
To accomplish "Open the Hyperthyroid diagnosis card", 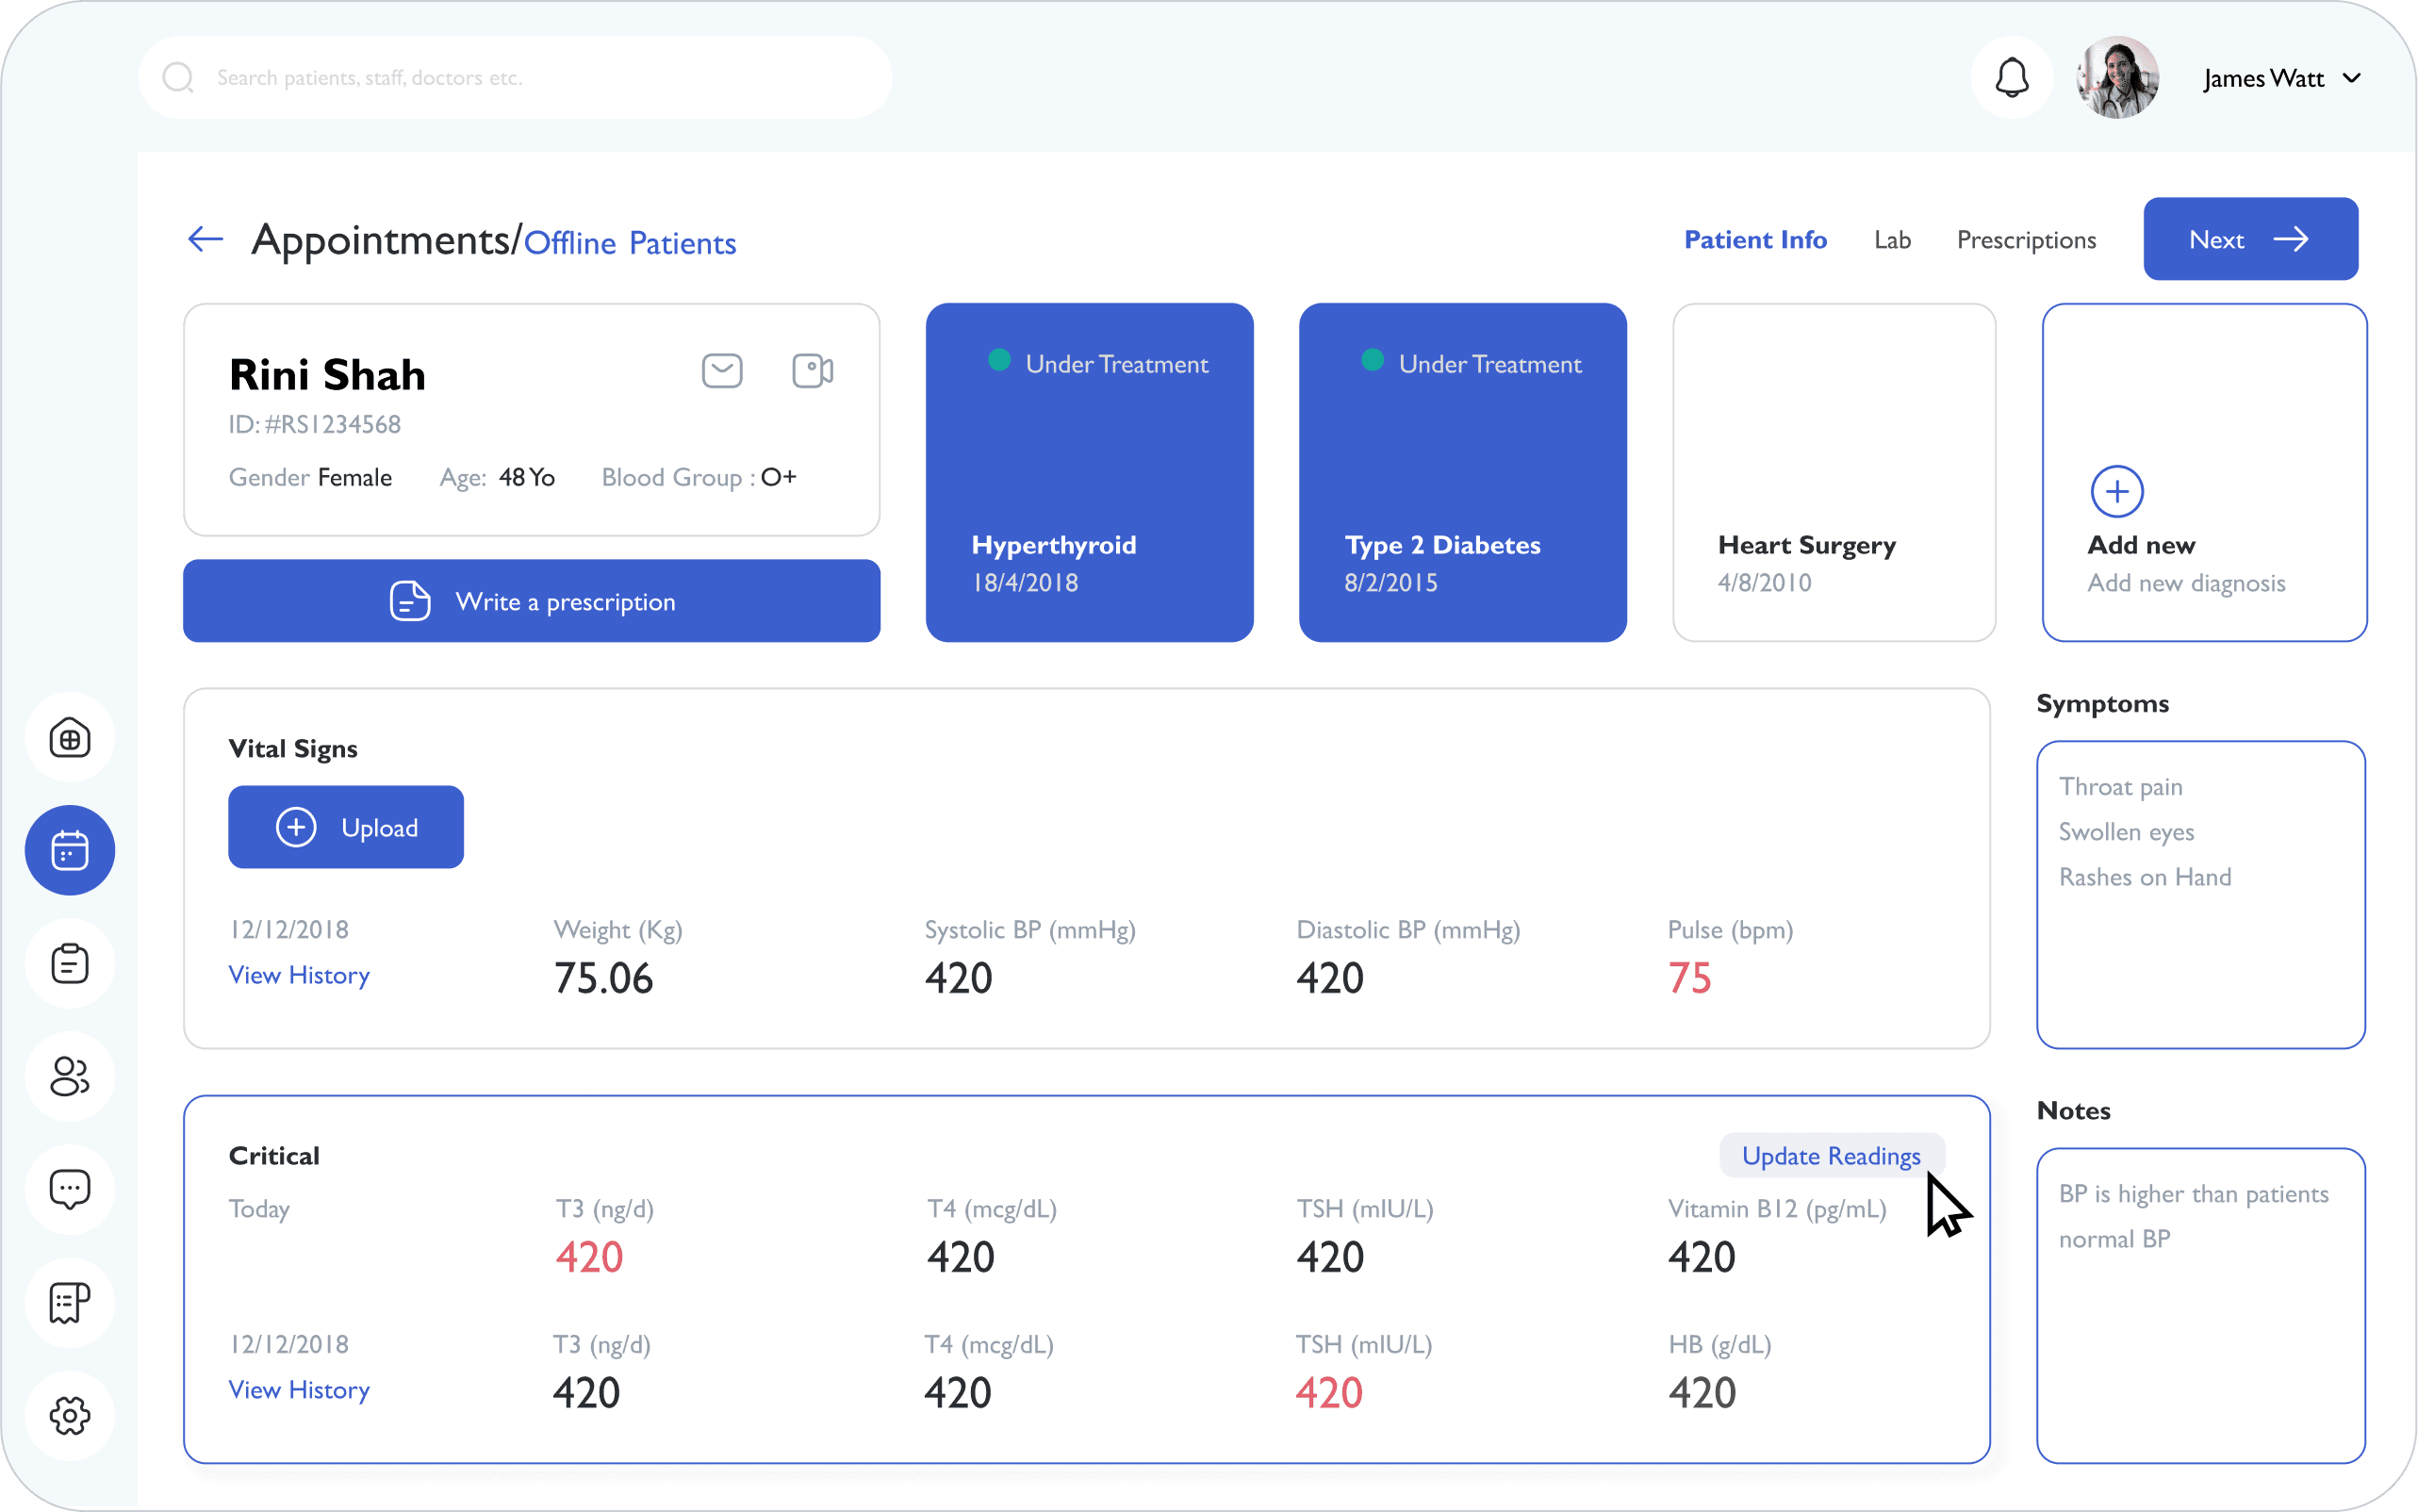I will pos(1089,473).
